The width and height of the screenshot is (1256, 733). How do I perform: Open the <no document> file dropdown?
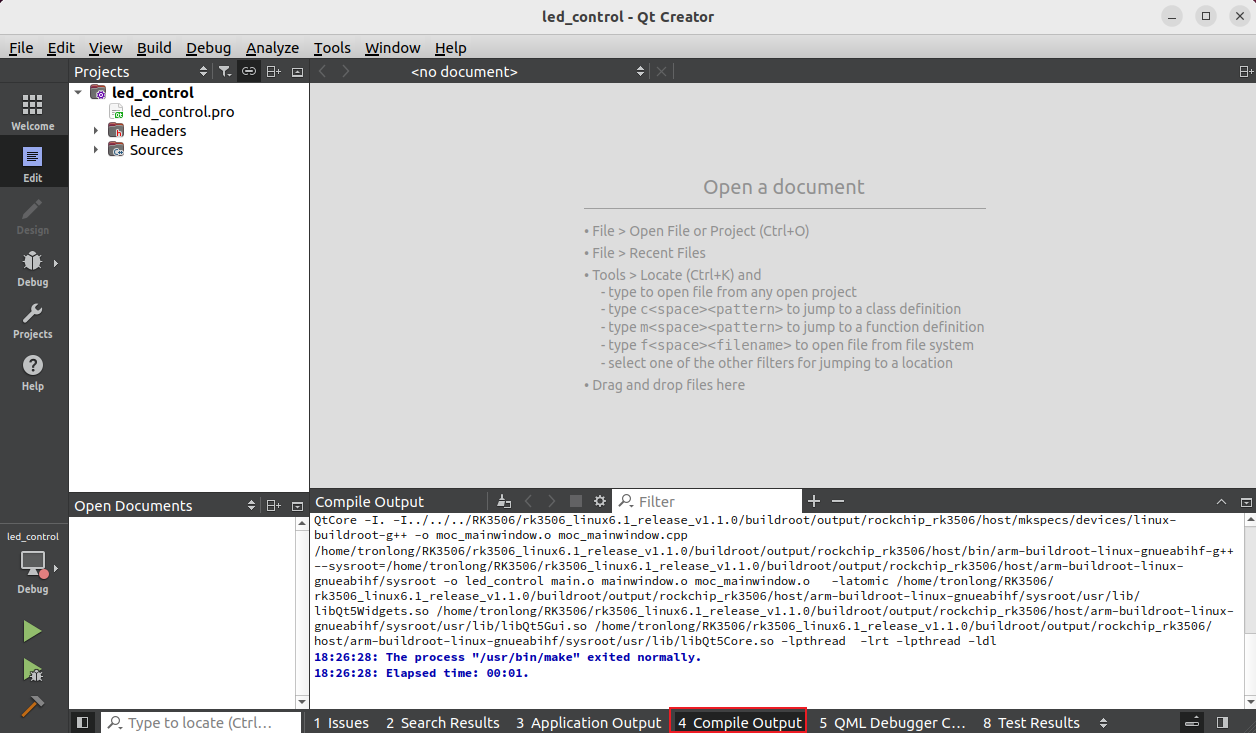(529, 72)
